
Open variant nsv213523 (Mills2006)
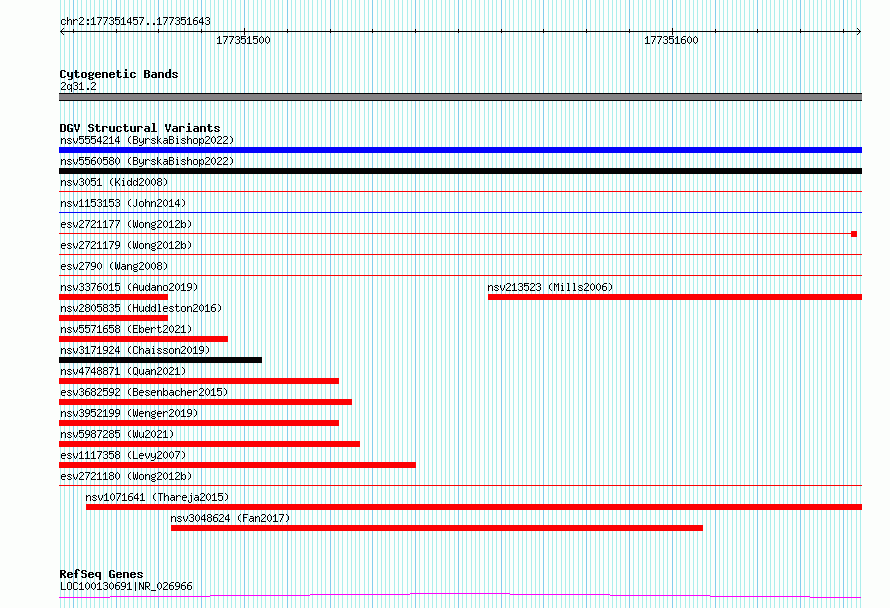[x=551, y=287]
